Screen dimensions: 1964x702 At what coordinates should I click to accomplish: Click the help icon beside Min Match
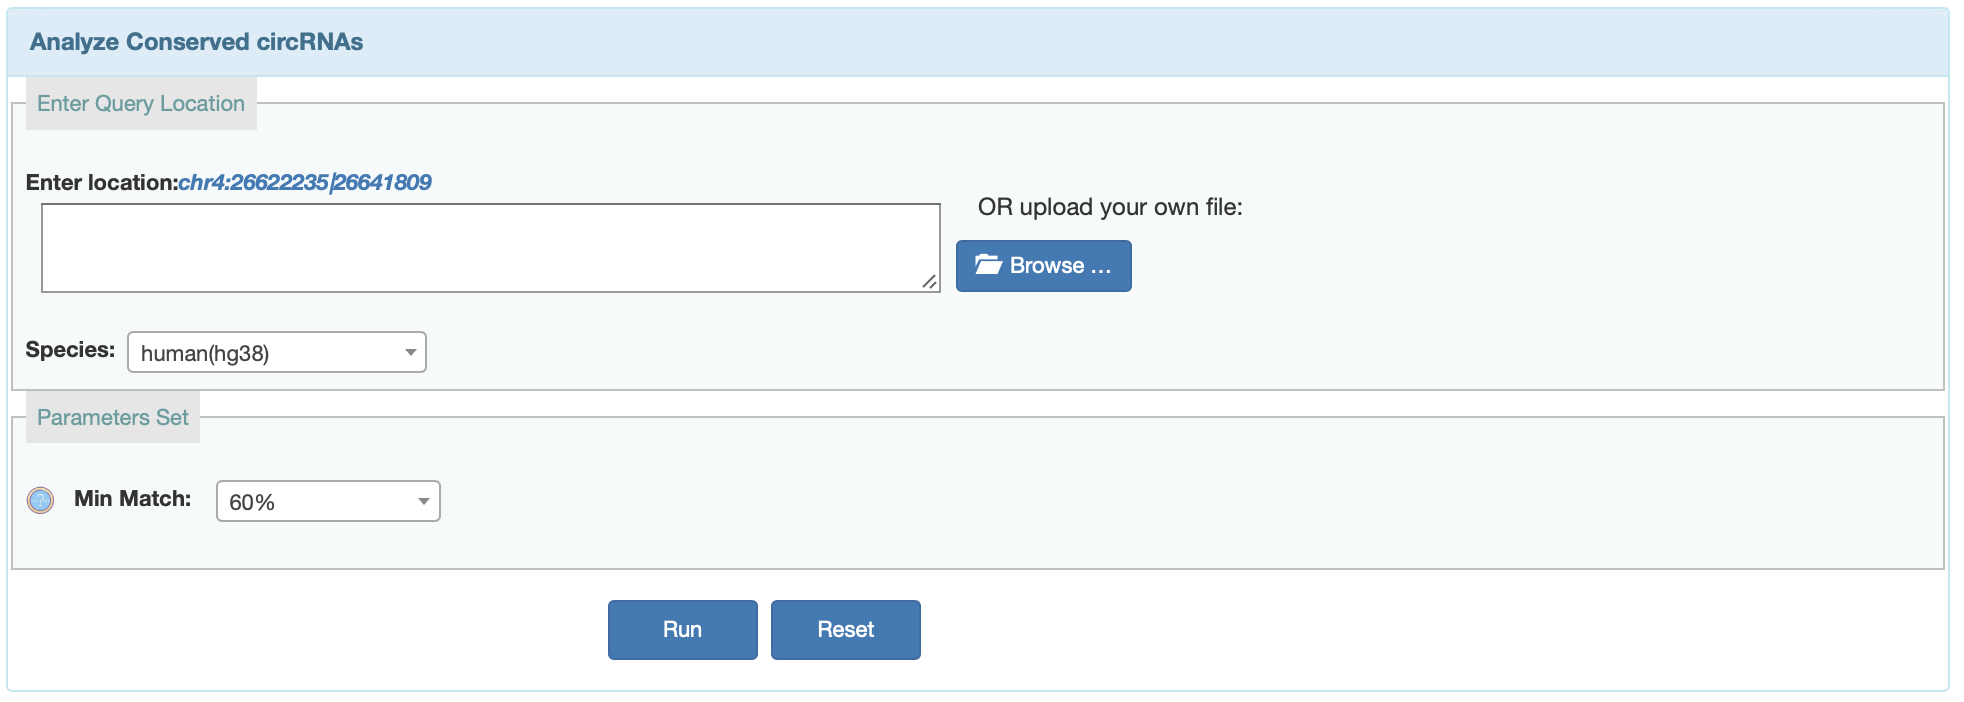[40, 500]
